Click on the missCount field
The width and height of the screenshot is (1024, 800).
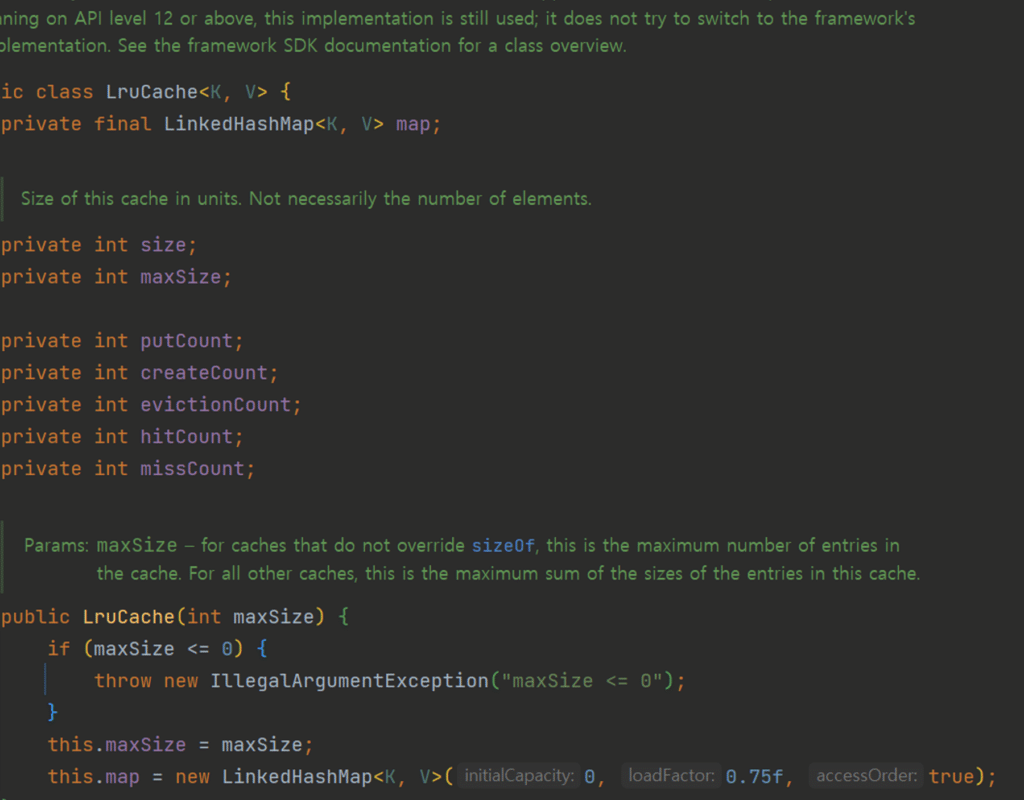tap(192, 469)
